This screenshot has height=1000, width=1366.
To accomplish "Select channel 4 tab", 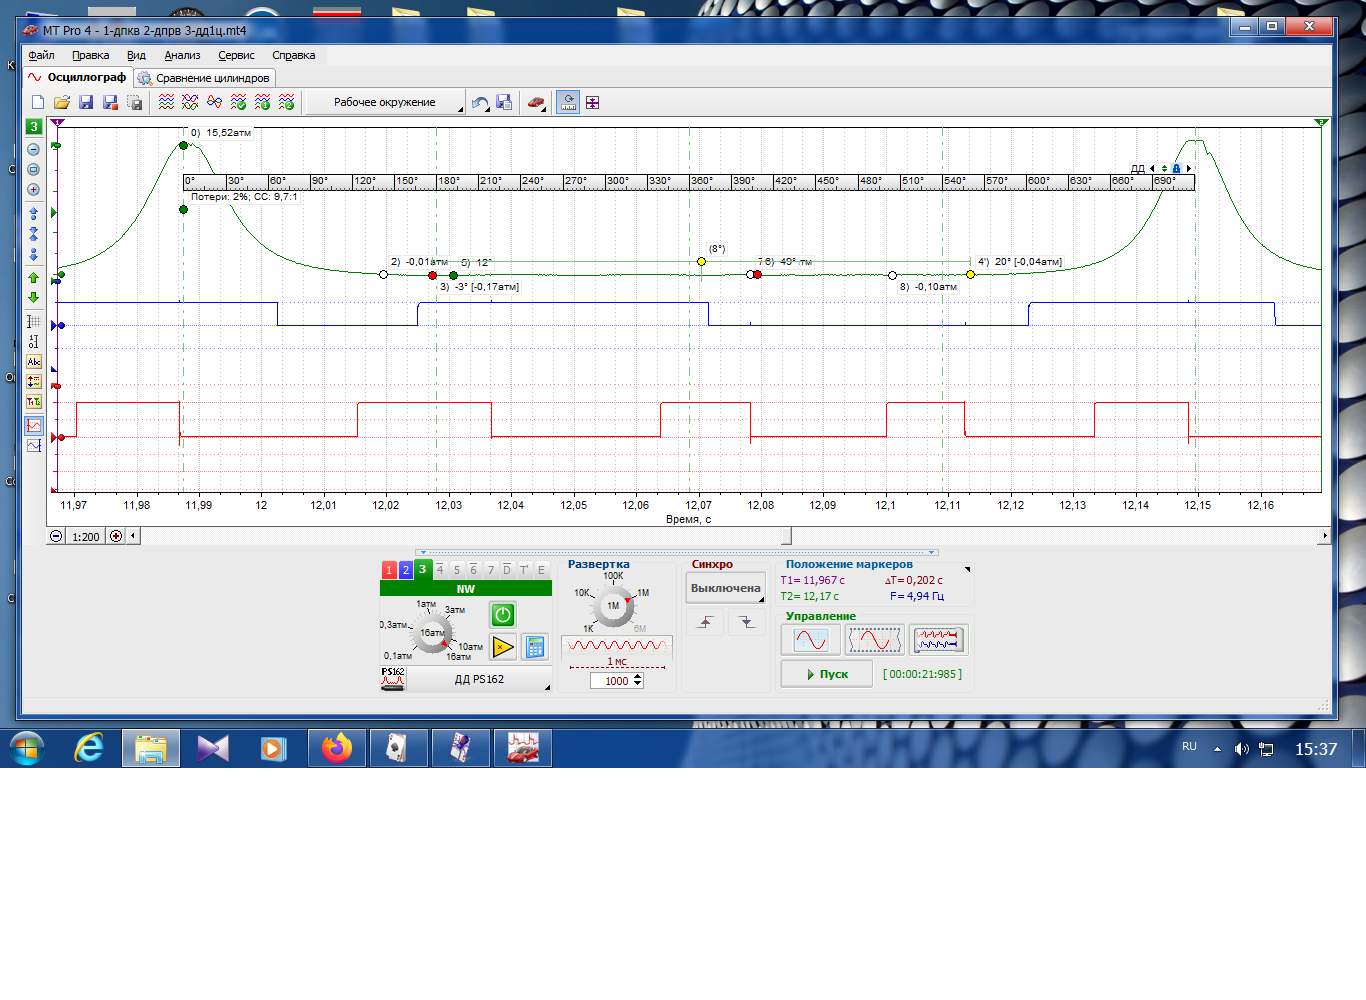I will point(440,569).
